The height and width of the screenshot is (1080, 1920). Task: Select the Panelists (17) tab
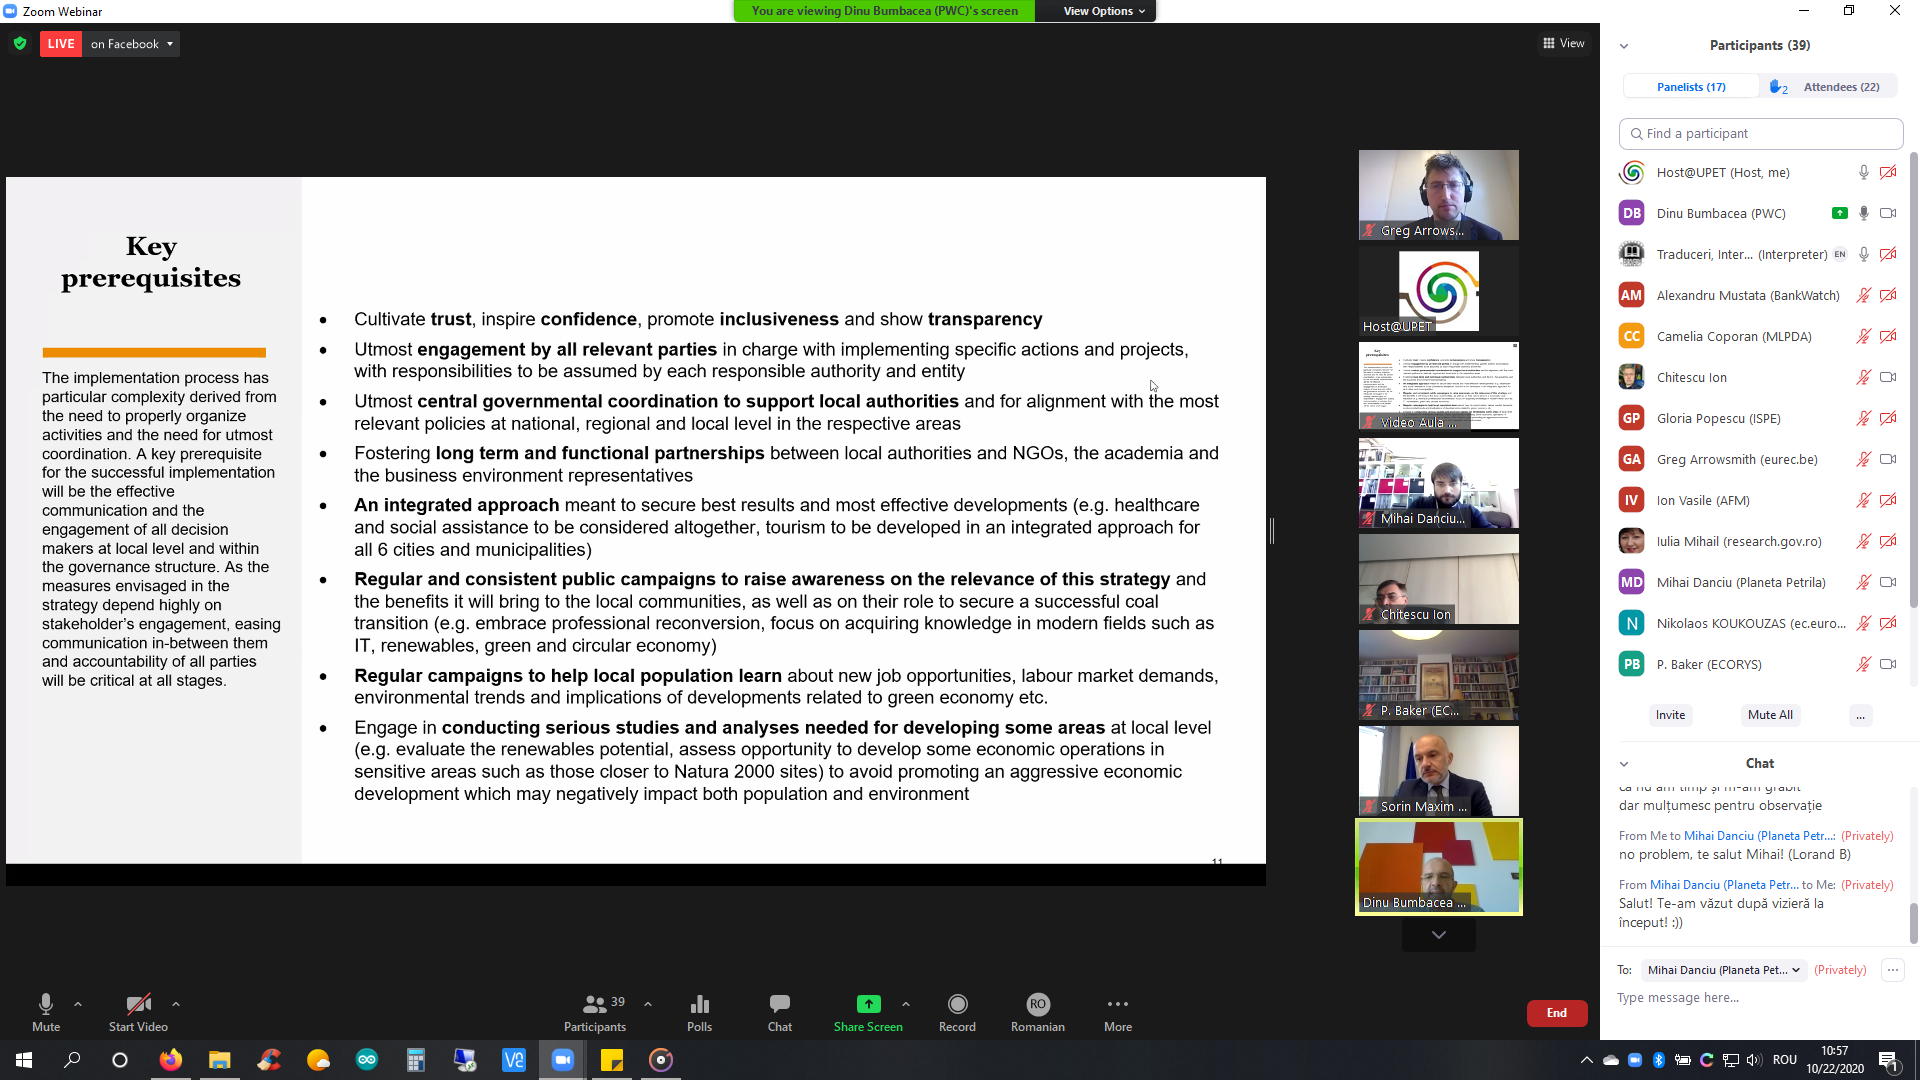click(x=1690, y=87)
